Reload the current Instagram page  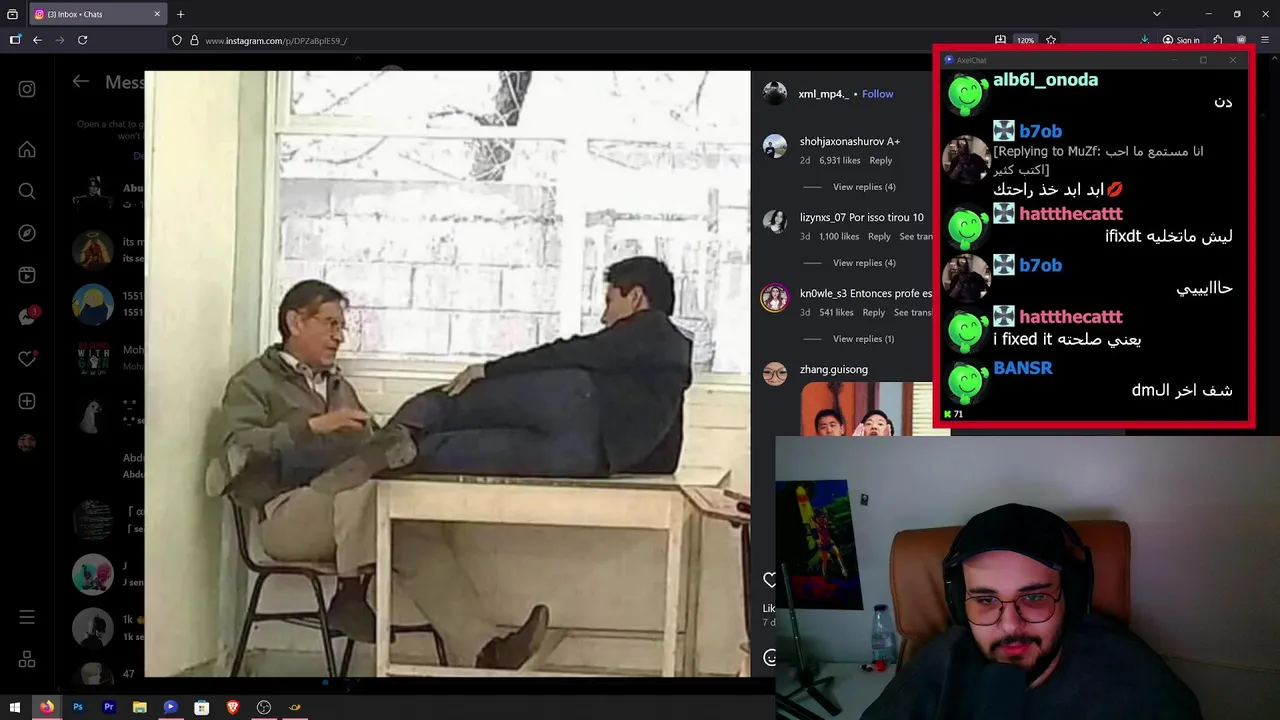[x=83, y=40]
